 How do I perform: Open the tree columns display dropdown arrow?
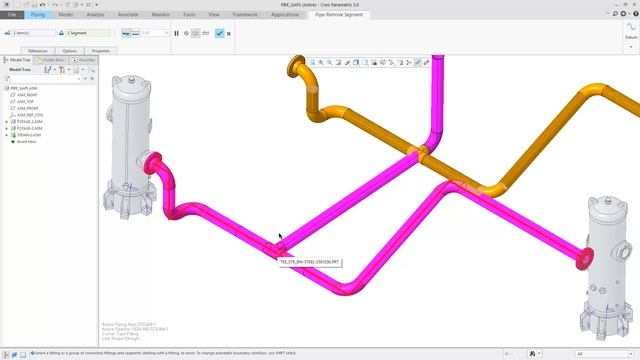[82, 70]
